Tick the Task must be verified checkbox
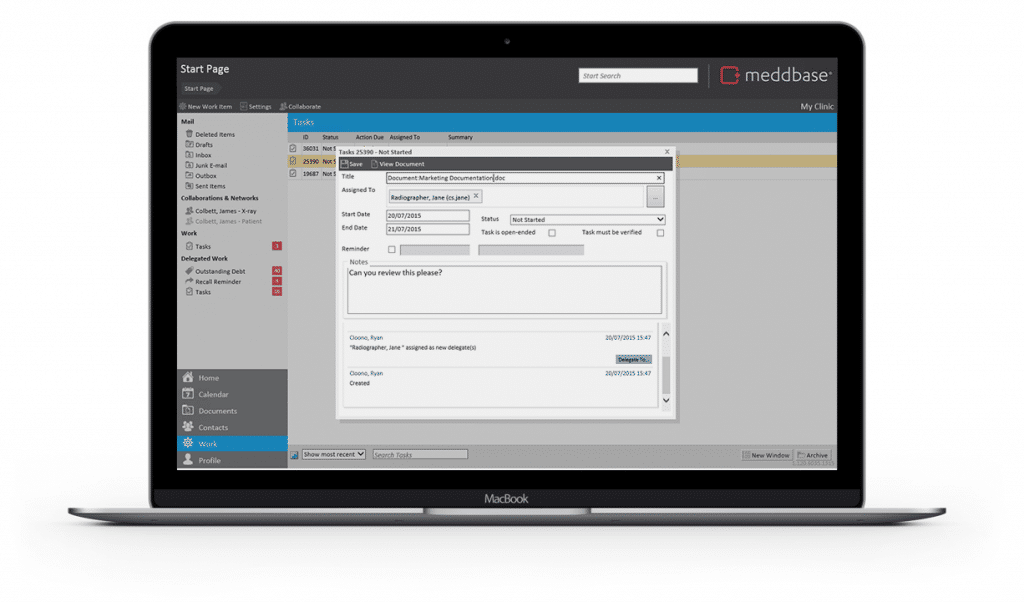The height and width of the screenshot is (602, 1024). pyautogui.click(x=660, y=232)
